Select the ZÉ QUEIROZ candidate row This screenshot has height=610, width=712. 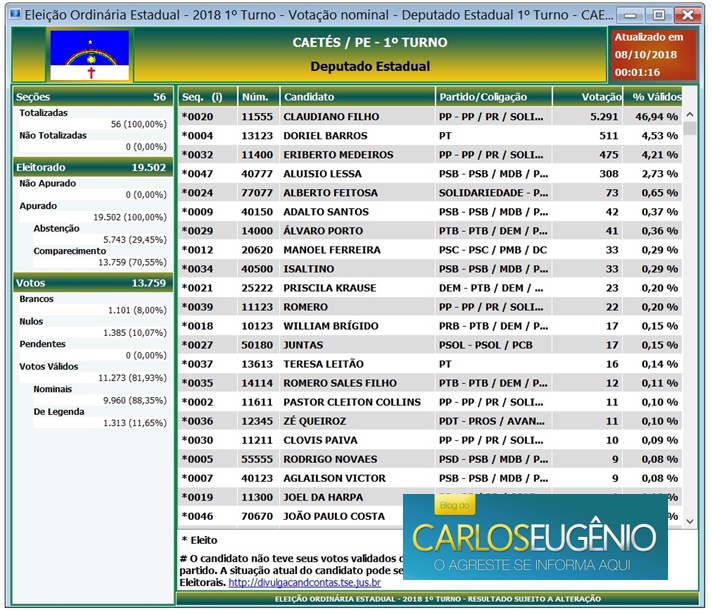tap(430, 422)
